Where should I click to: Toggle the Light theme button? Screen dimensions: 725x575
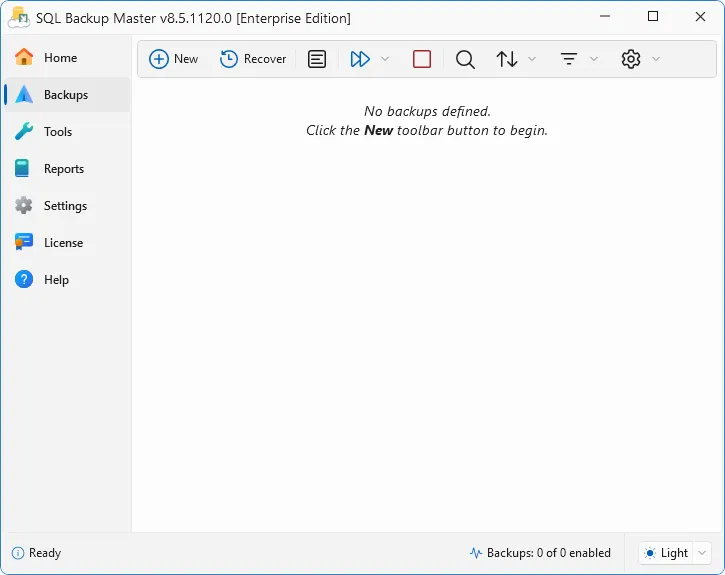666,553
